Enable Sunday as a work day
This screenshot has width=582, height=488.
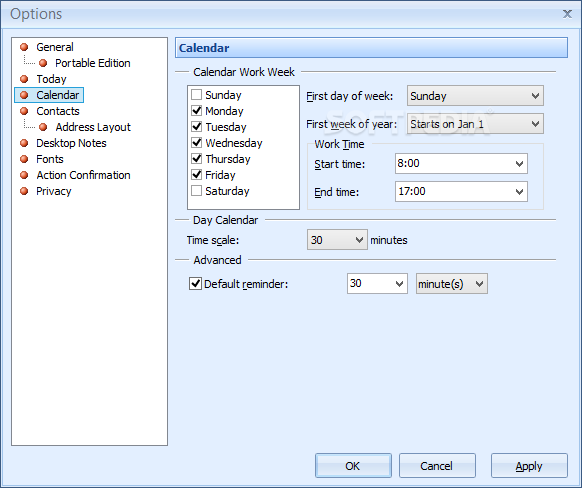pyautogui.click(x=196, y=95)
